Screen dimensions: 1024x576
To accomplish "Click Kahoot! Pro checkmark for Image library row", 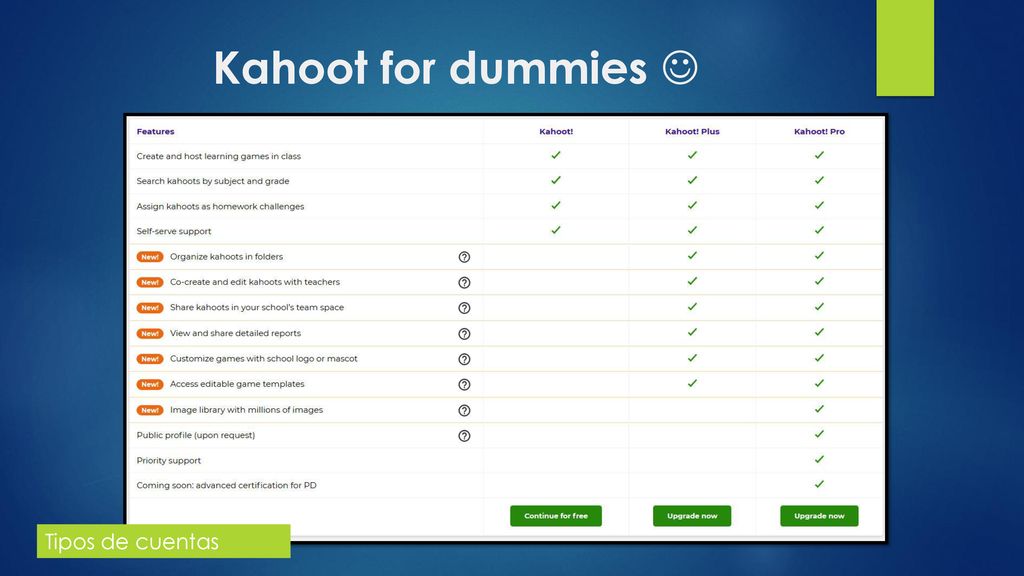I will click(819, 409).
